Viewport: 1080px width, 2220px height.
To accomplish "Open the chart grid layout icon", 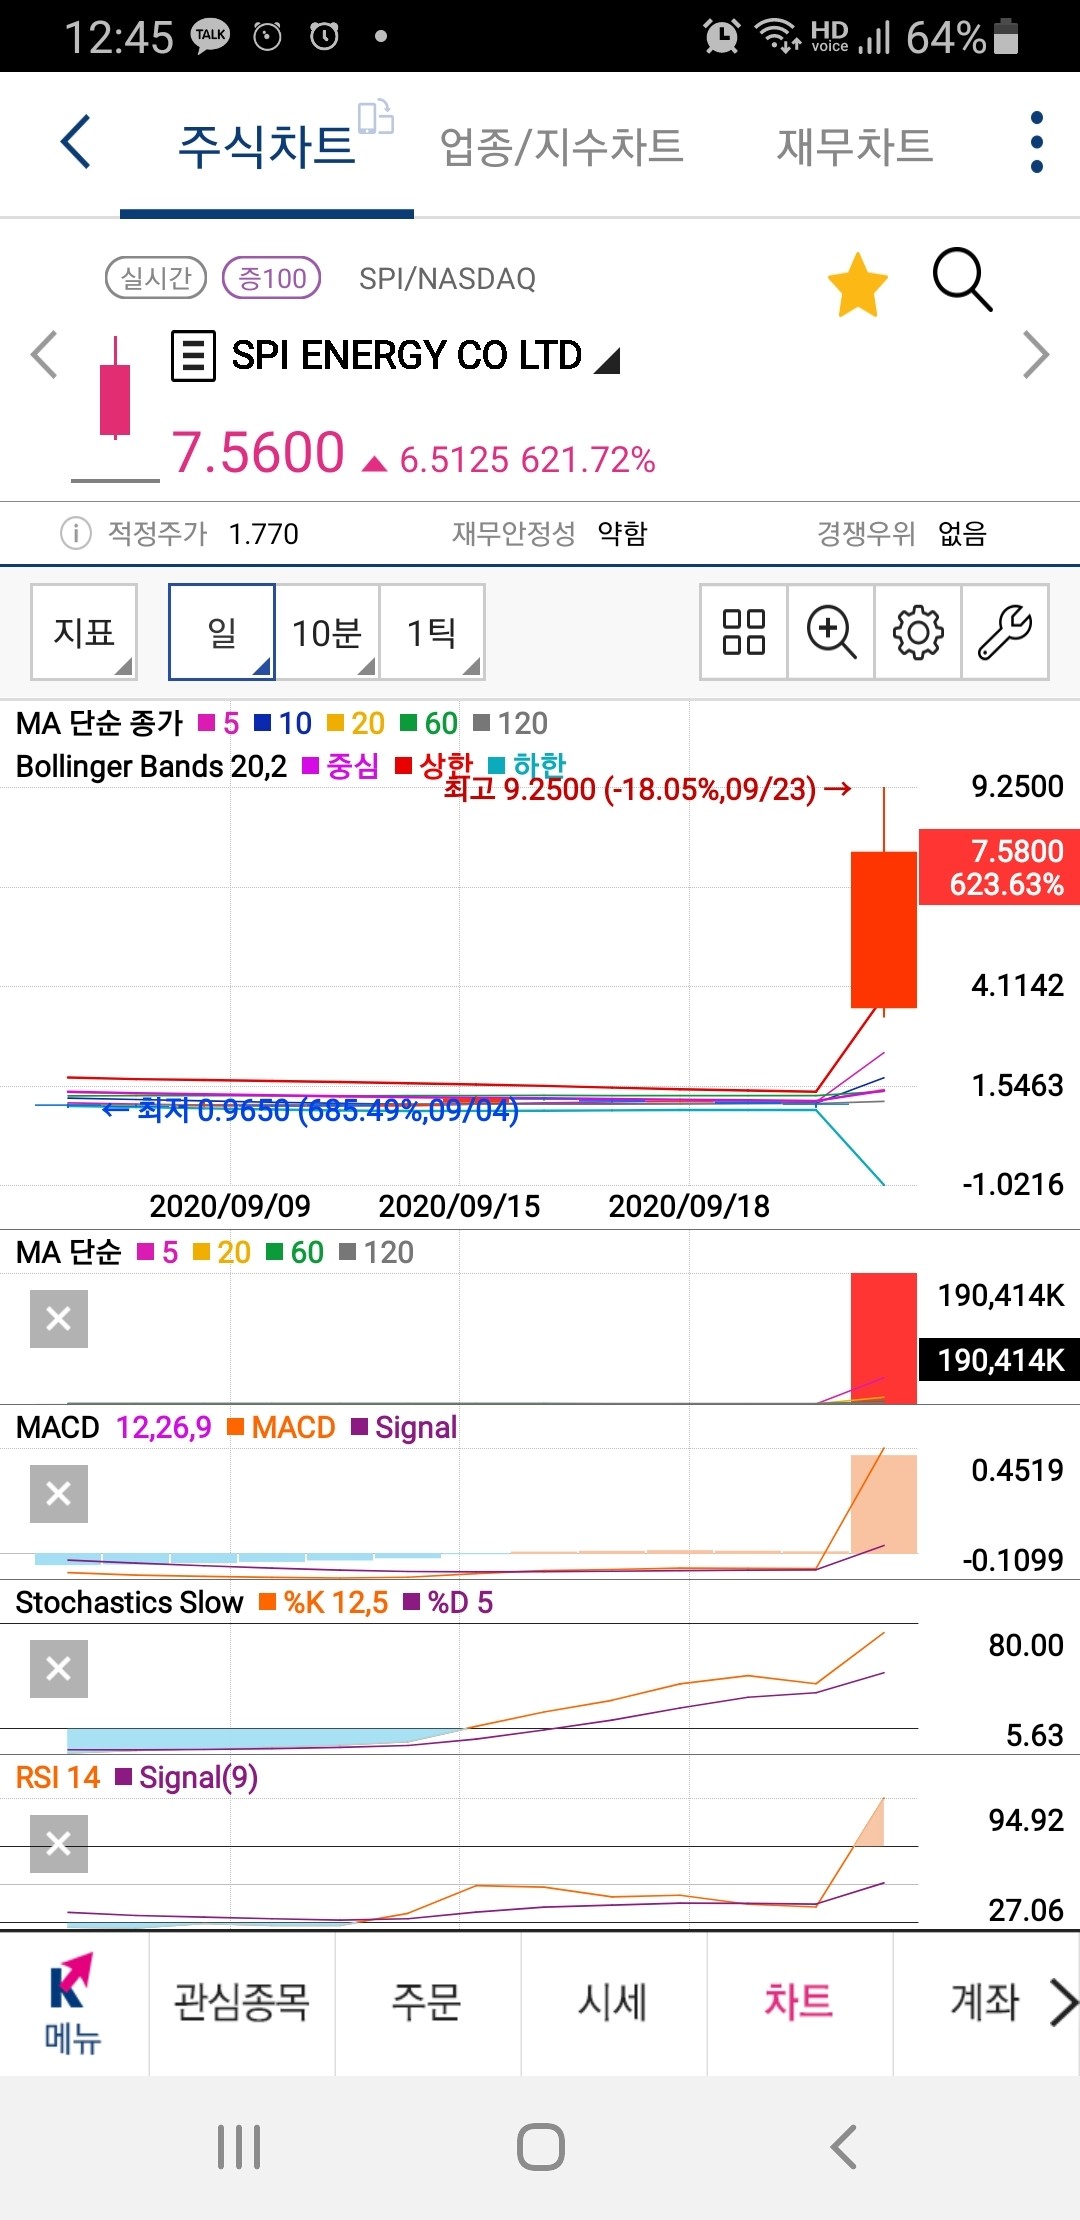I will pyautogui.click(x=743, y=632).
